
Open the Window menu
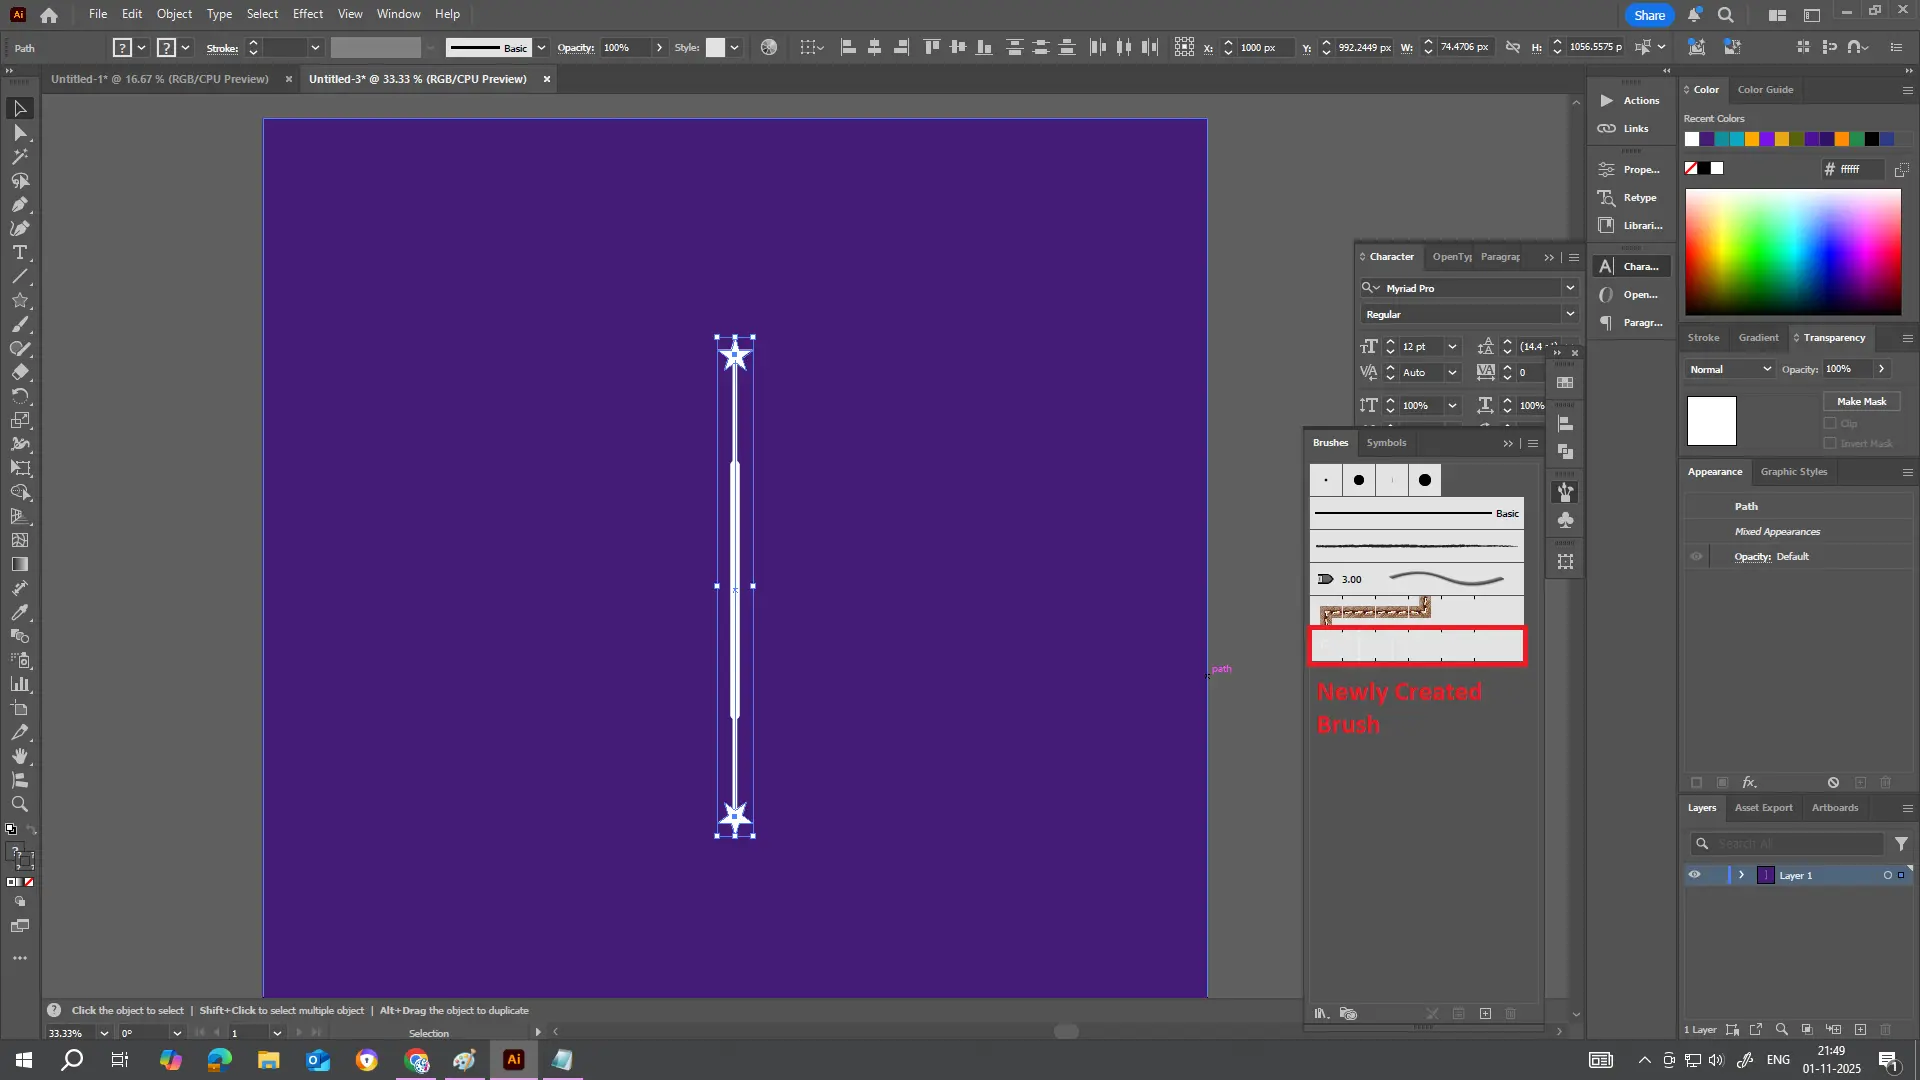[x=398, y=13]
